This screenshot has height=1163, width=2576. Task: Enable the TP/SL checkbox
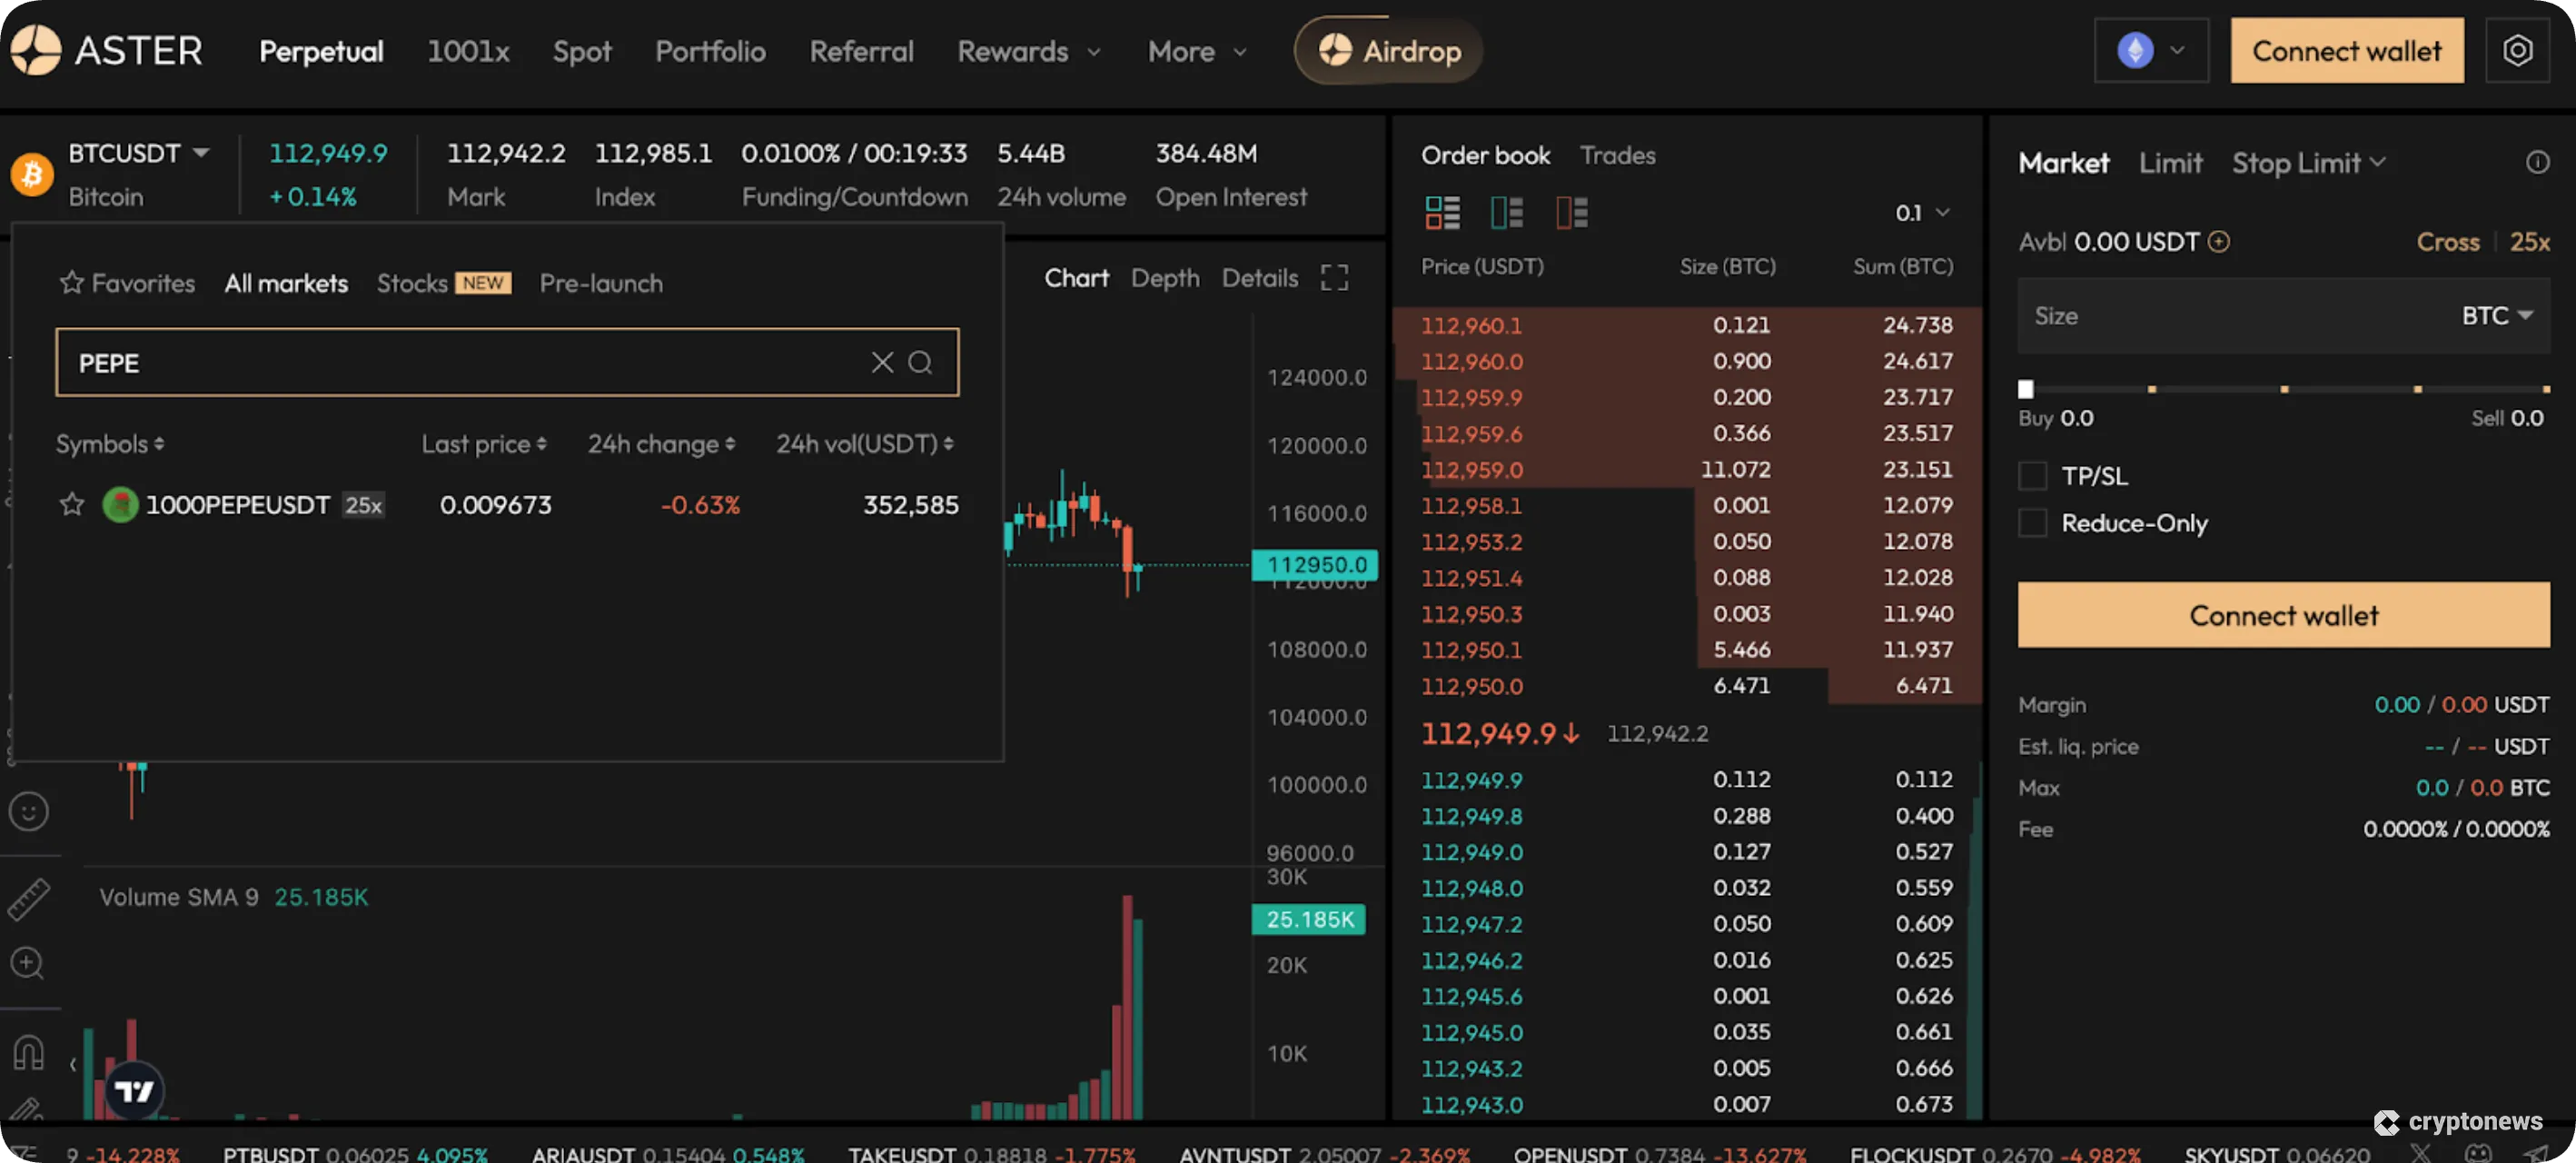pos(2032,476)
